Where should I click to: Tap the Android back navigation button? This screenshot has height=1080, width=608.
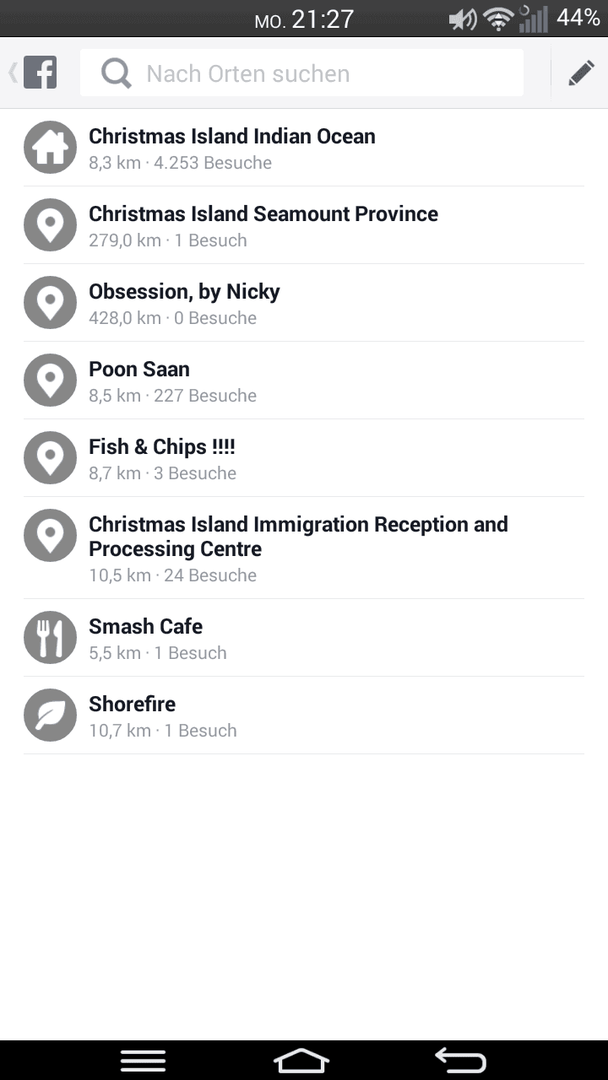461,1061
